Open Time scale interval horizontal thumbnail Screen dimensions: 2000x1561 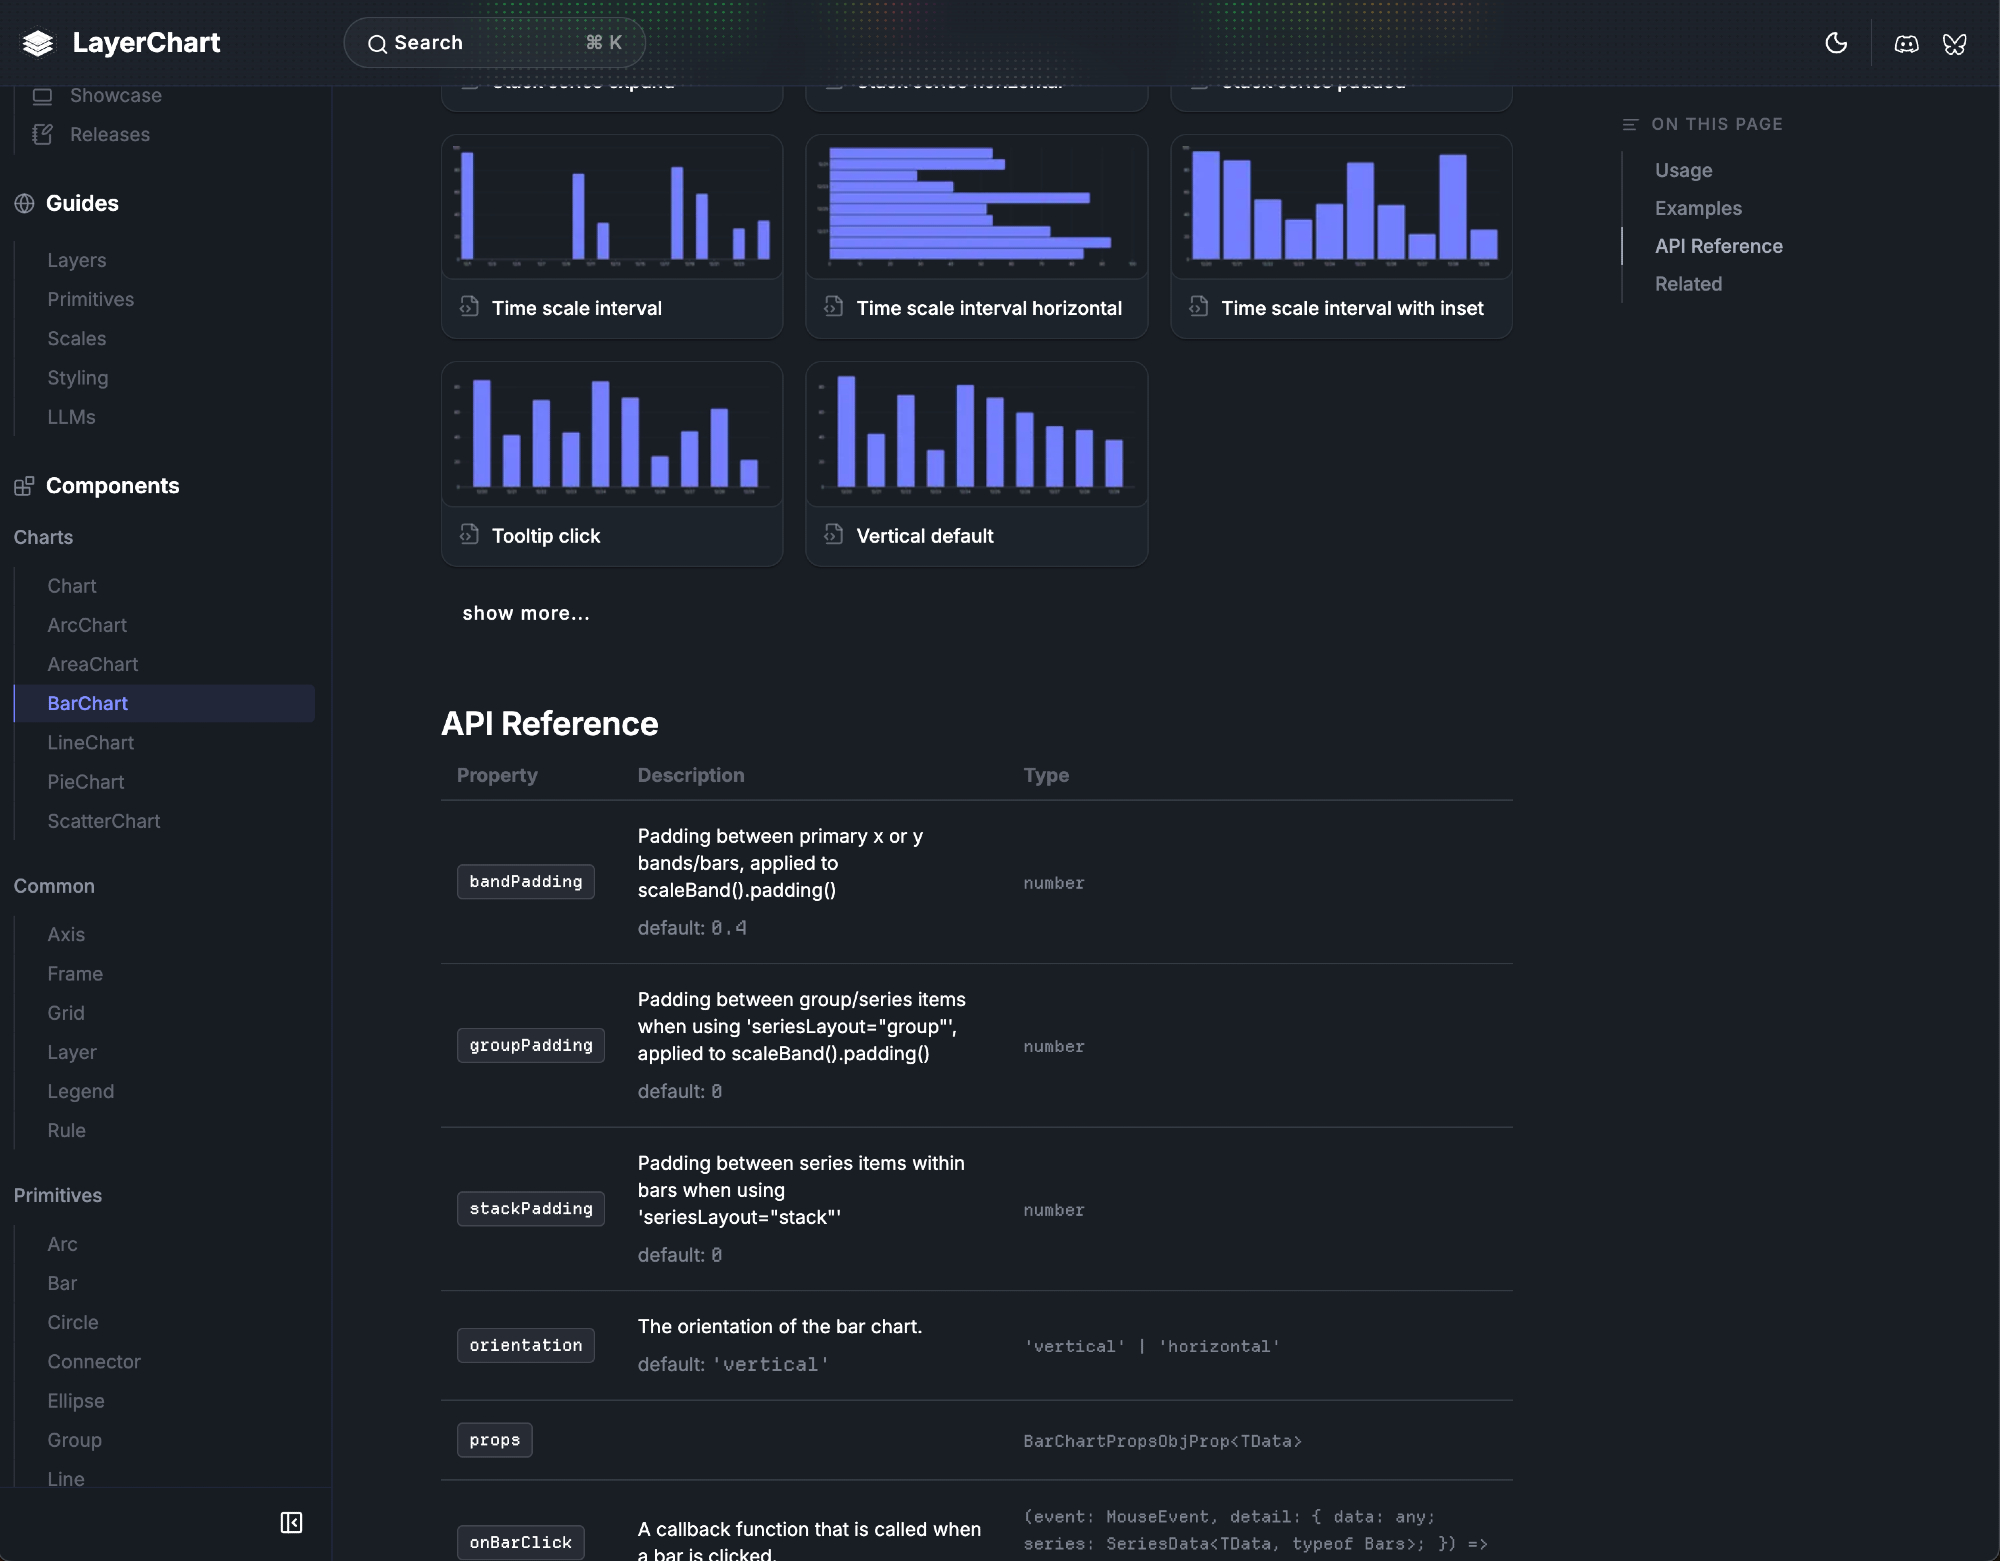[976, 207]
